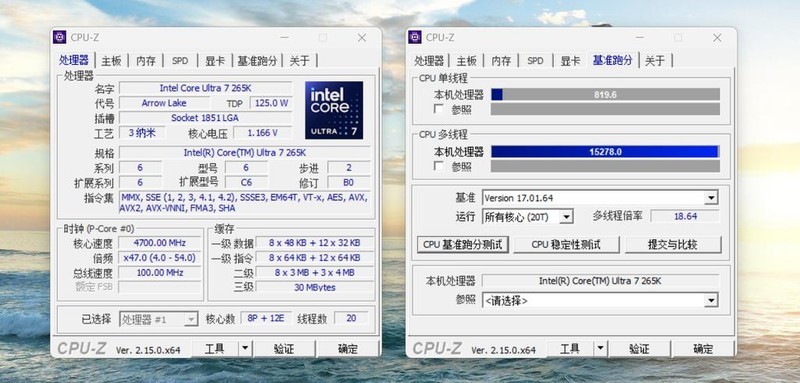
Task: Click the 修订 value B0
Action: 349,183
